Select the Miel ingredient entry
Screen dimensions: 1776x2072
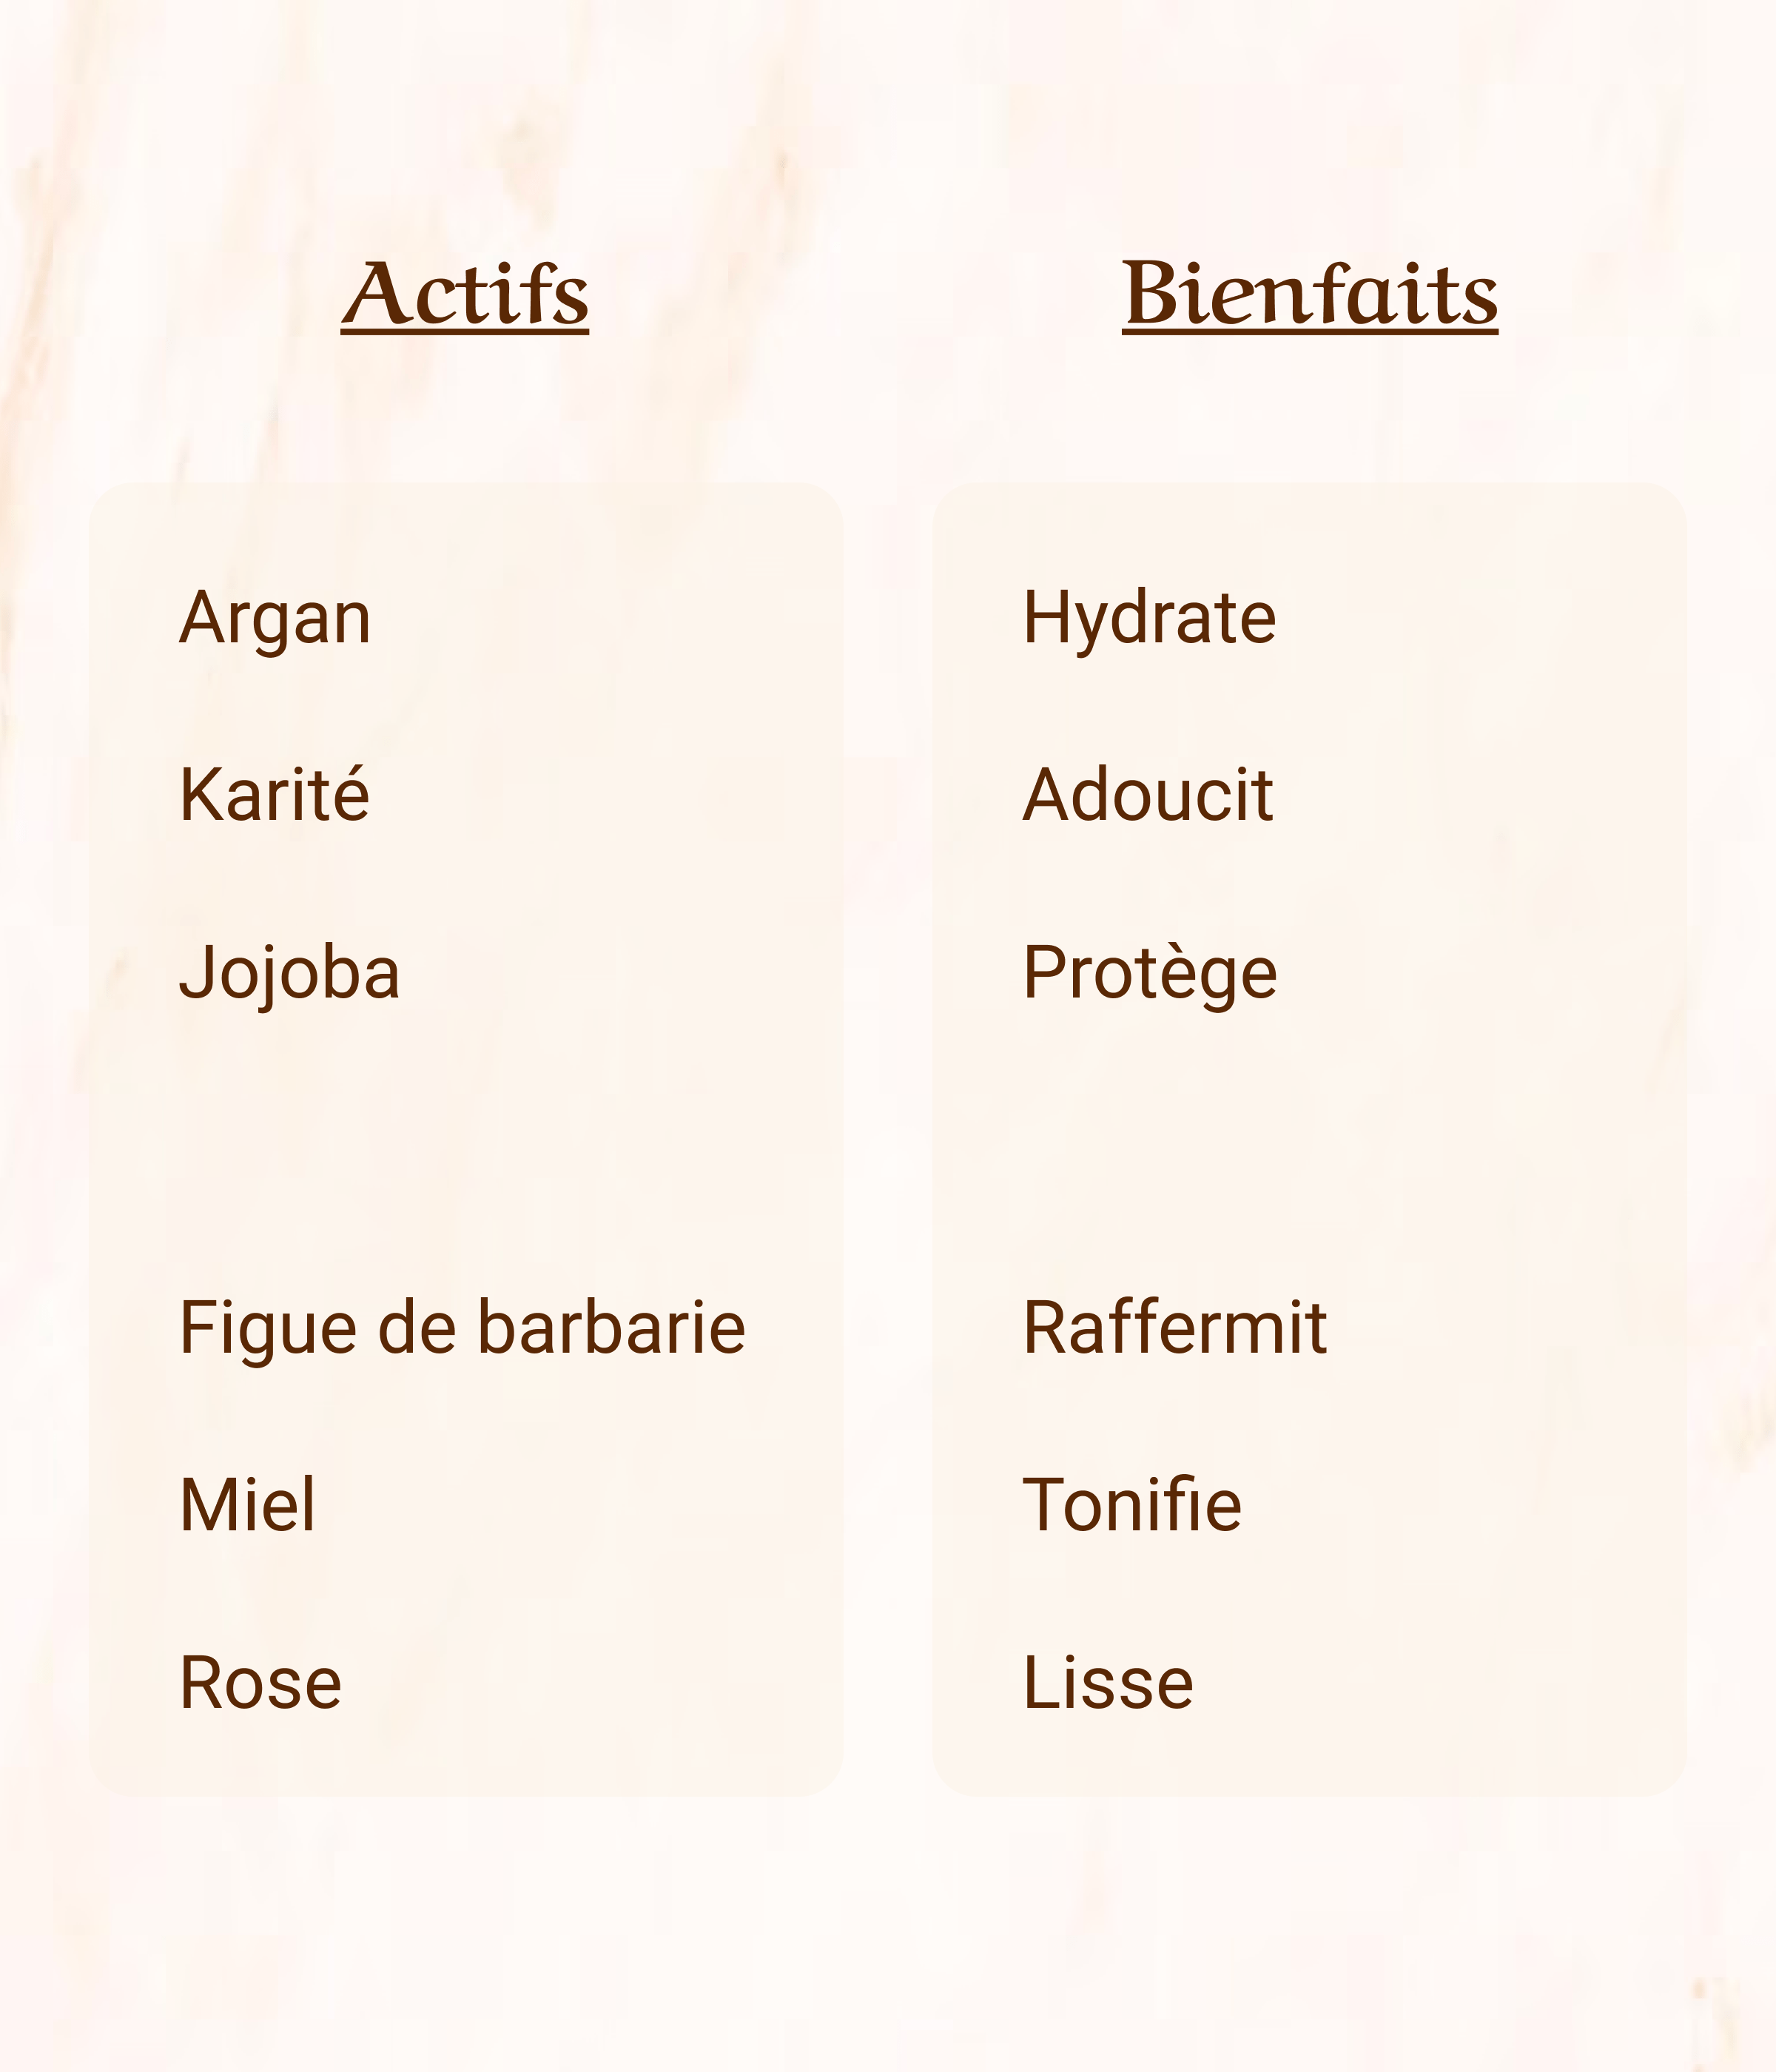(247, 1505)
